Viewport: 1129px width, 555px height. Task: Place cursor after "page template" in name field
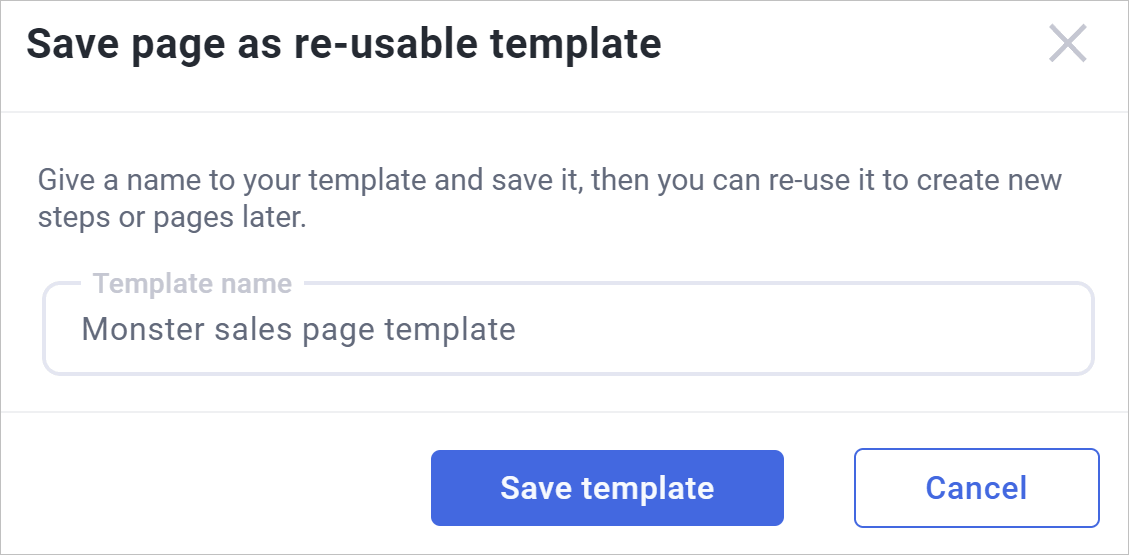tap(517, 329)
